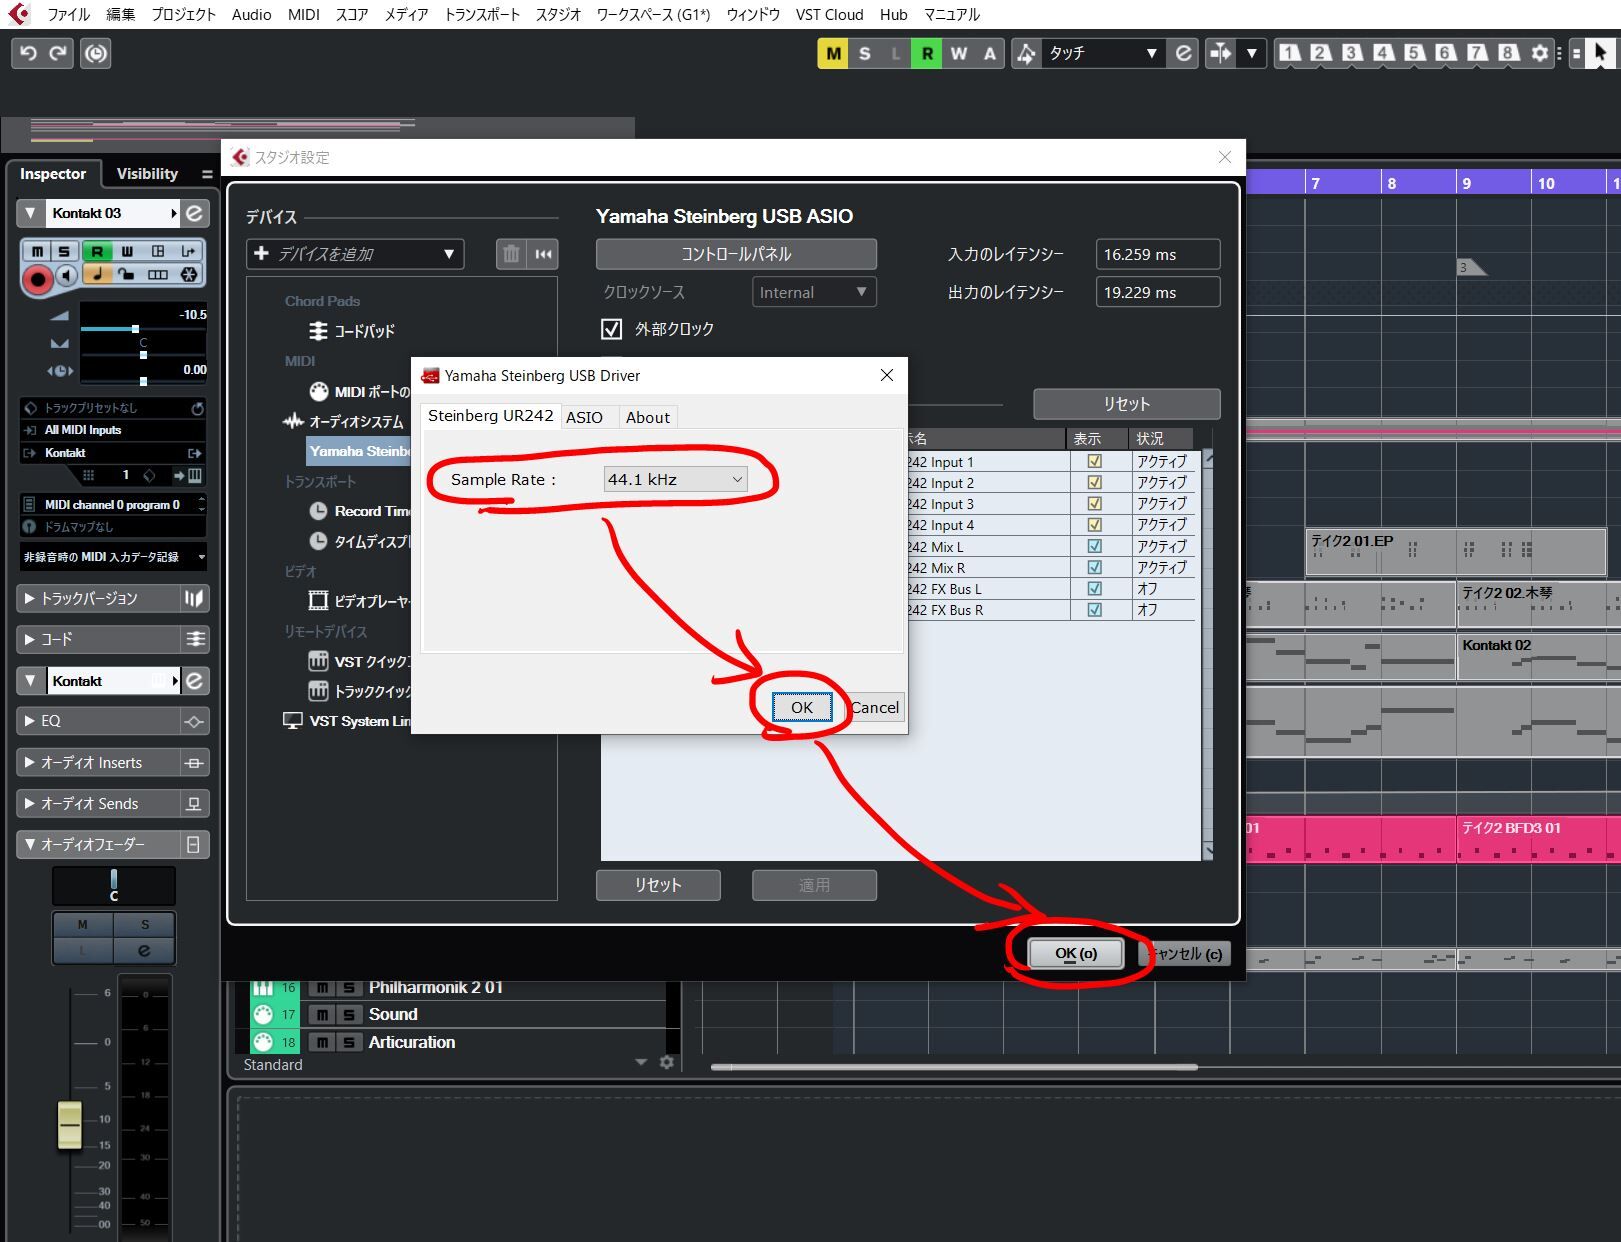1621x1242 pixels.
Task: Click the Kontakt 02 MIDI clip in timeline
Action: coord(1538,657)
